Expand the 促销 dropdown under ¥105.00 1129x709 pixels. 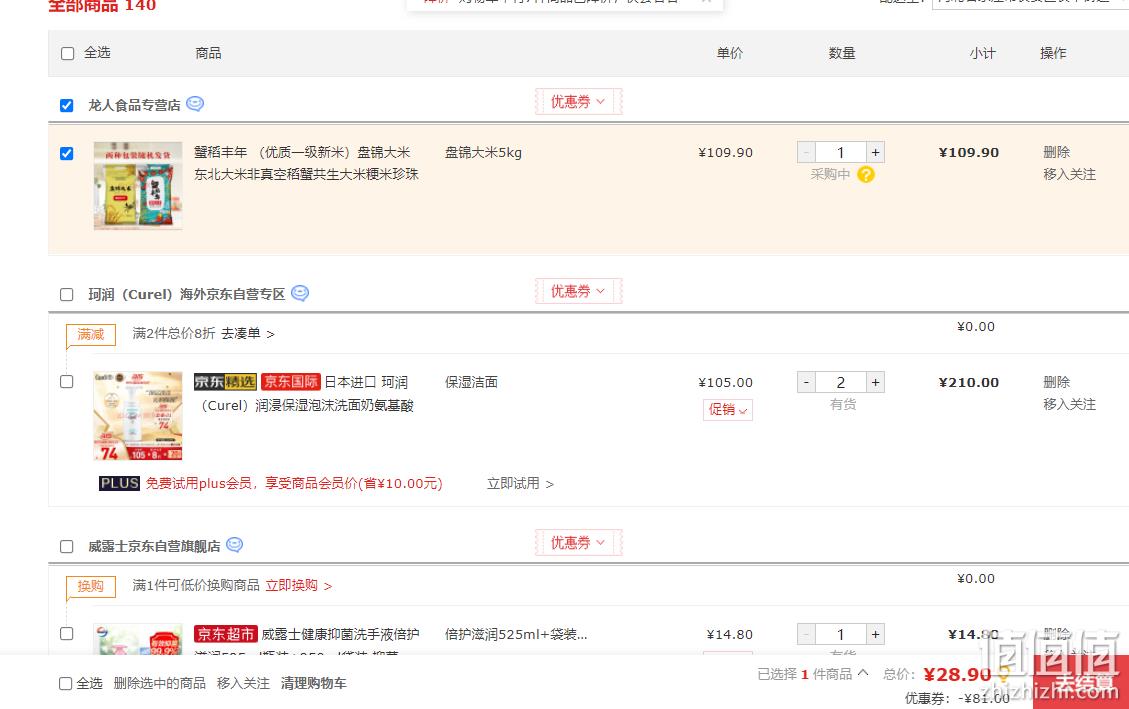point(728,410)
